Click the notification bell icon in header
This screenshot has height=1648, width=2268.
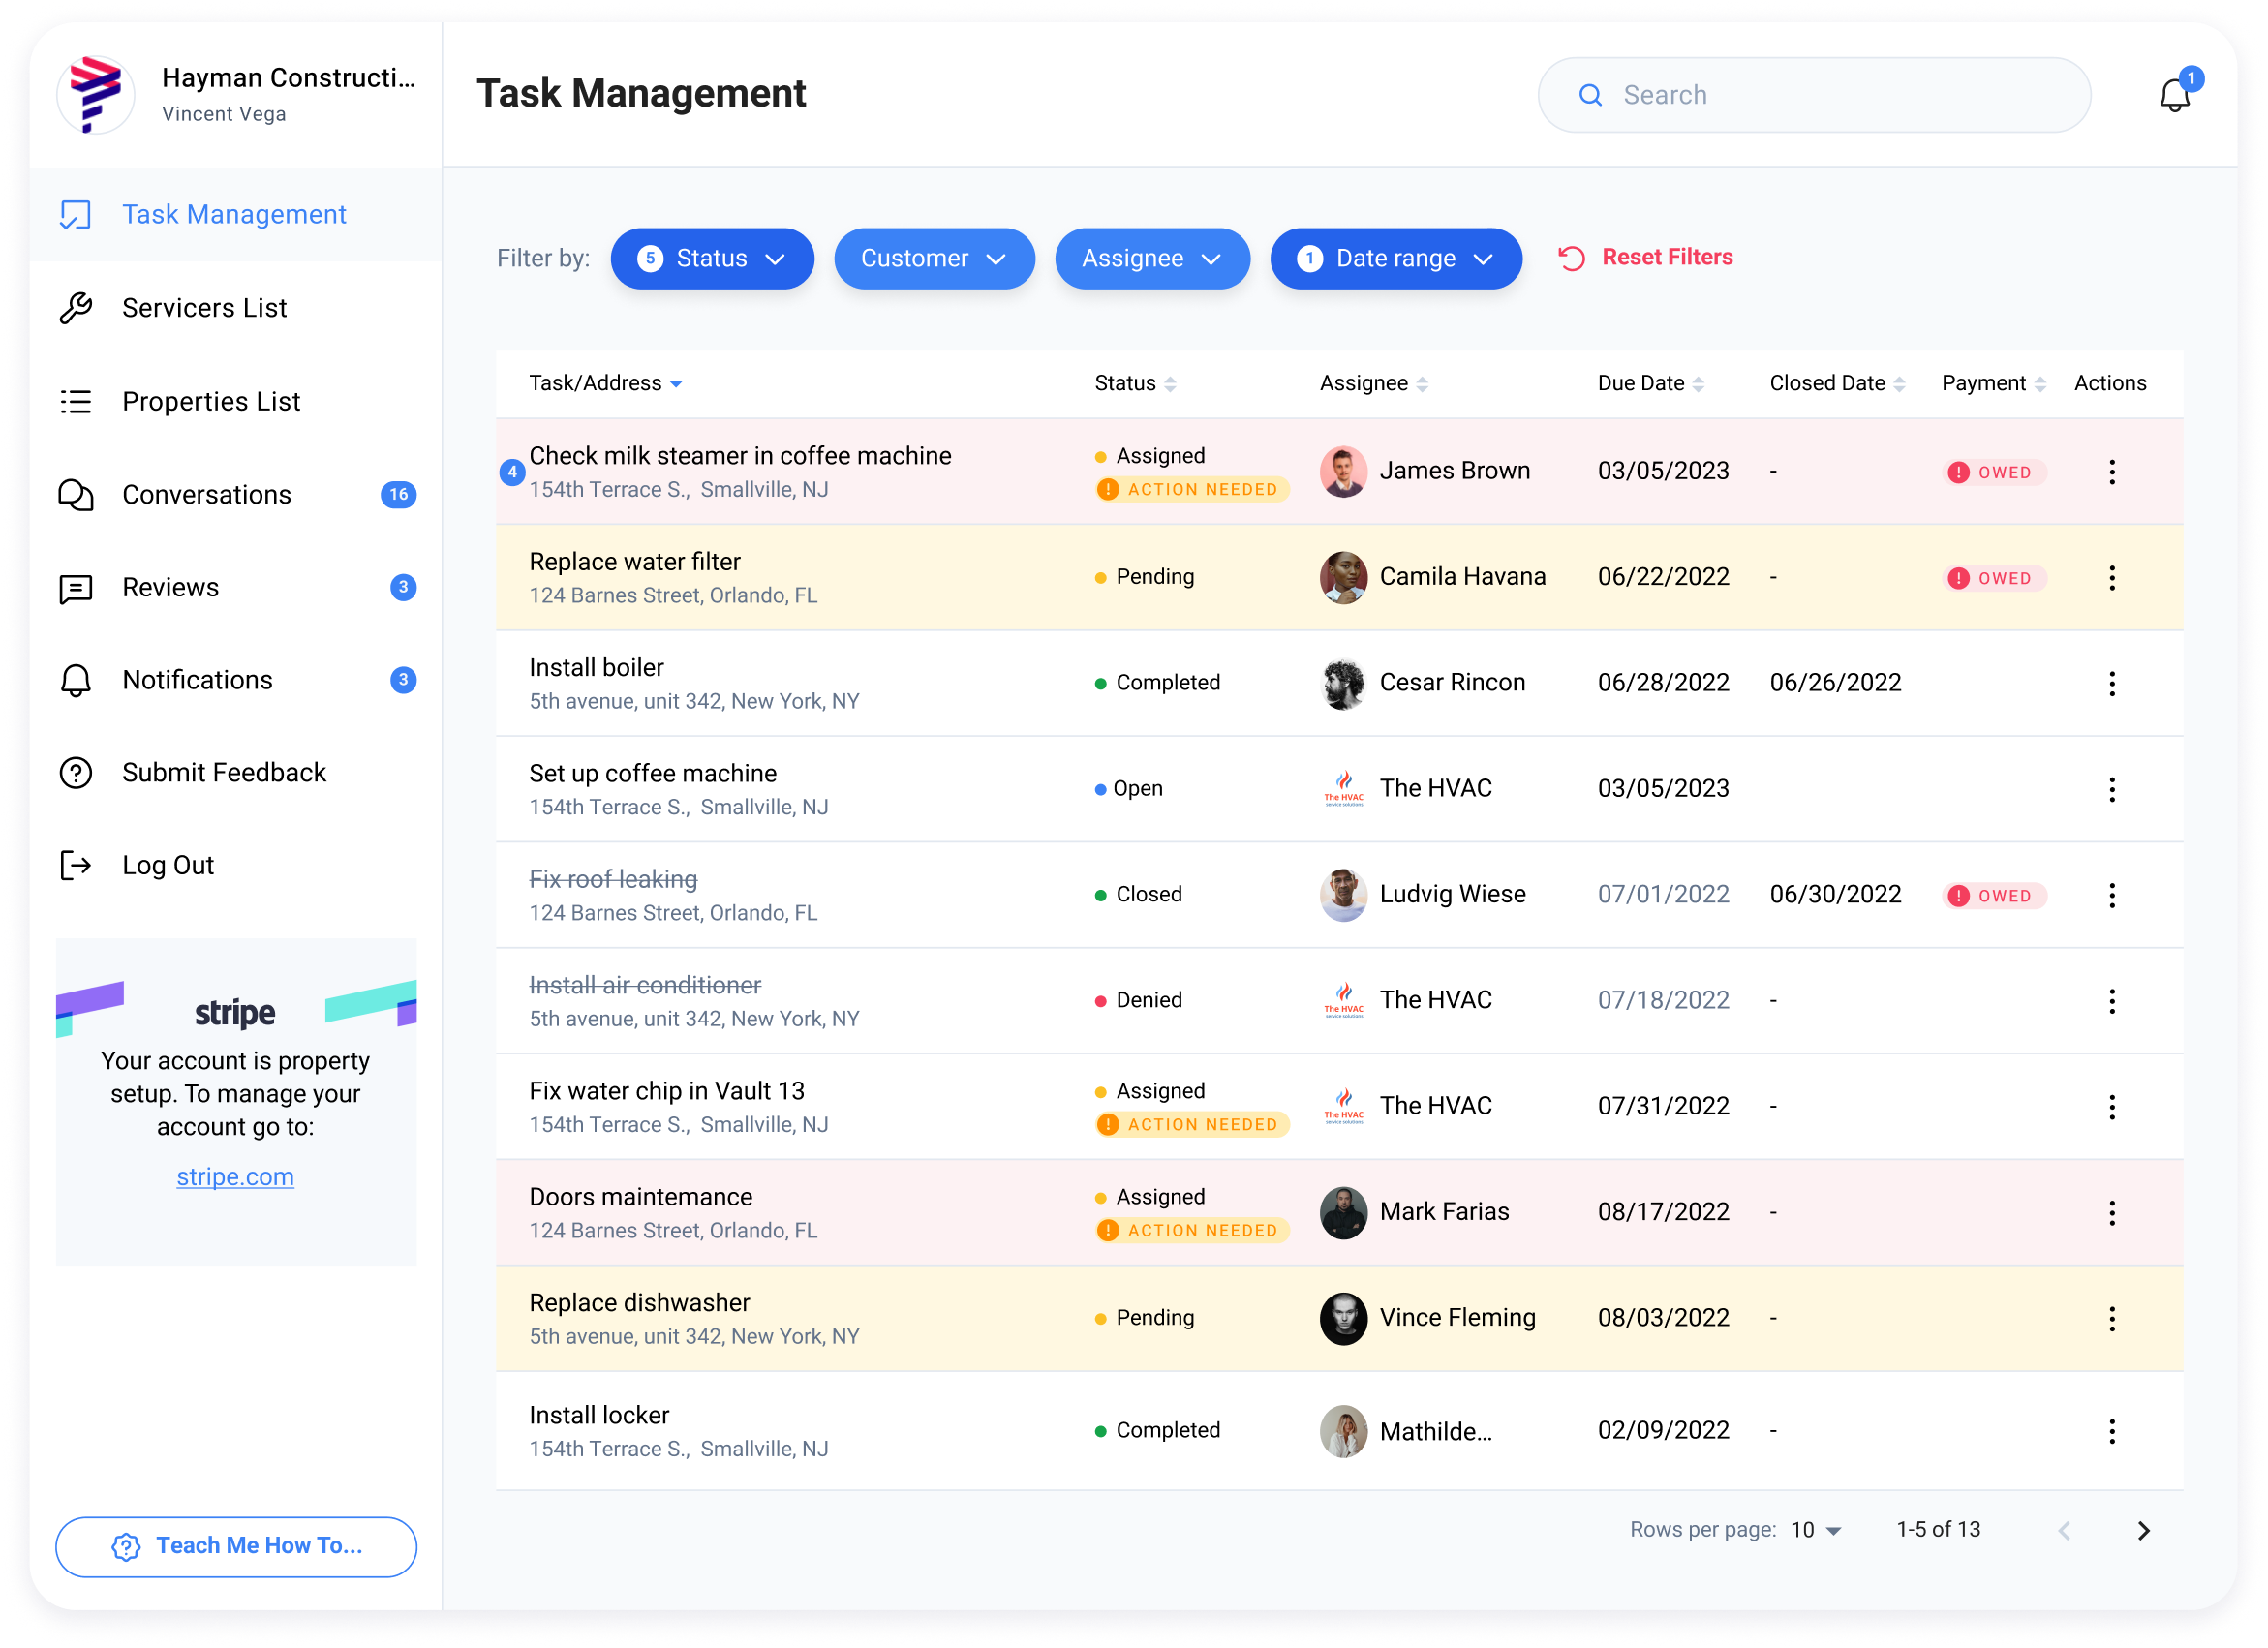[2174, 96]
